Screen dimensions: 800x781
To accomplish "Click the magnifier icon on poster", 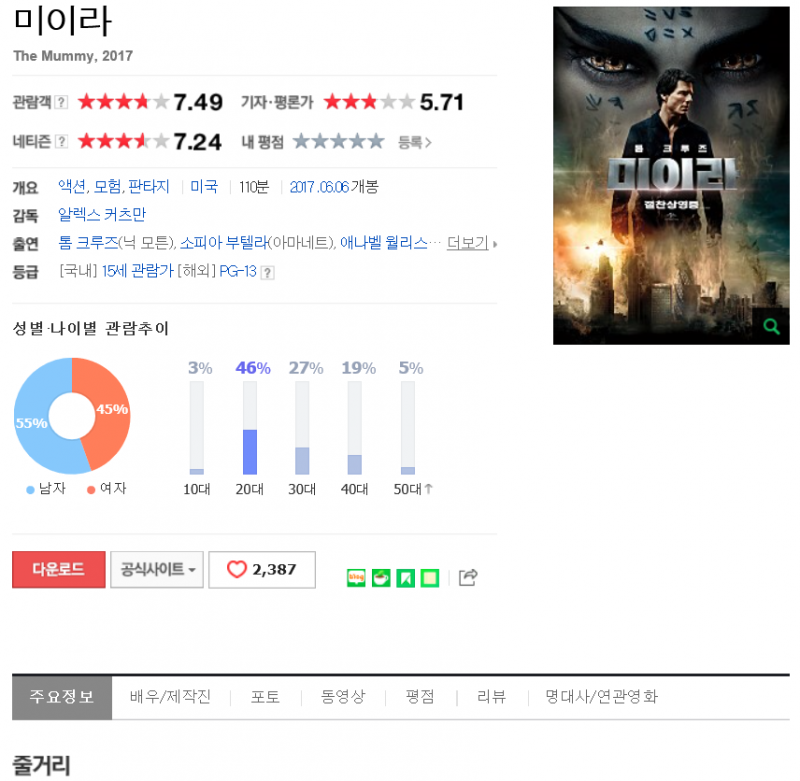I will 771,326.
